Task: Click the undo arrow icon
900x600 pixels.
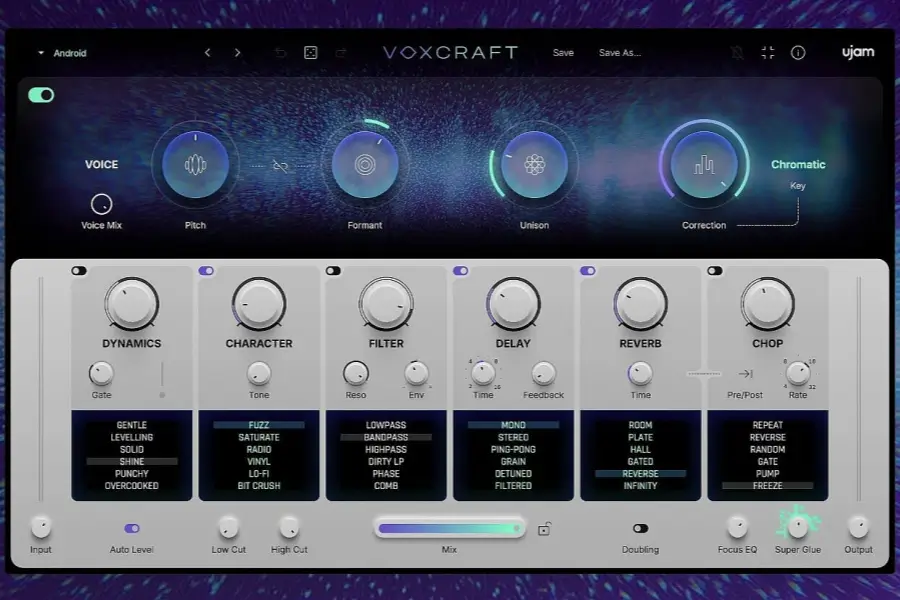Action: point(280,52)
